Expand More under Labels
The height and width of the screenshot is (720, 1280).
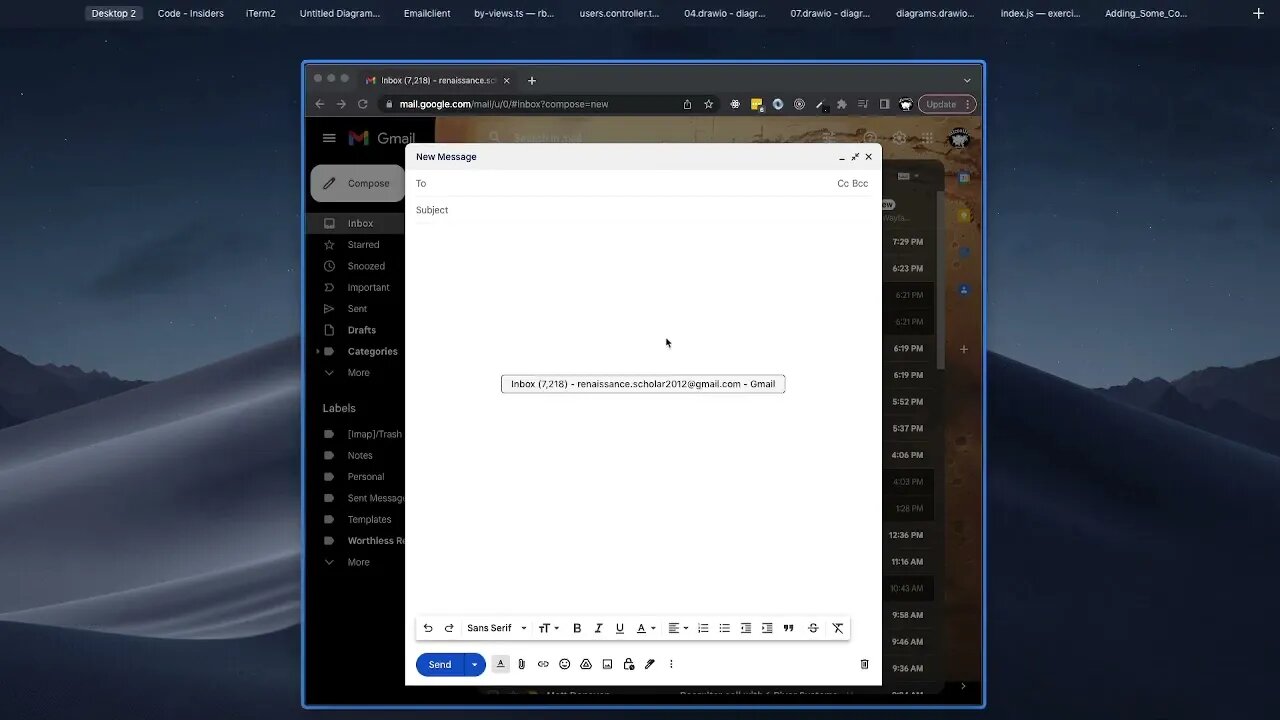coord(358,562)
